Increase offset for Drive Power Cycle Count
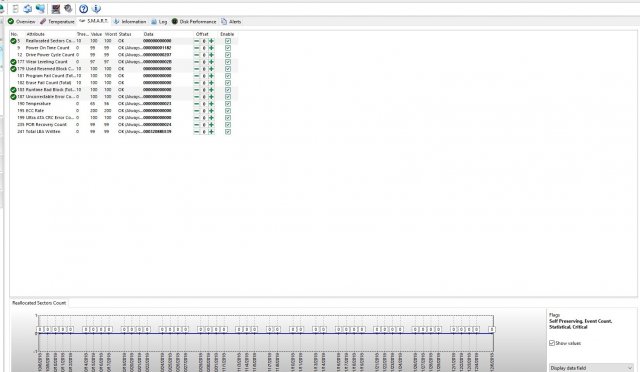The image size is (640, 372). pyautogui.click(x=211, y=55)
